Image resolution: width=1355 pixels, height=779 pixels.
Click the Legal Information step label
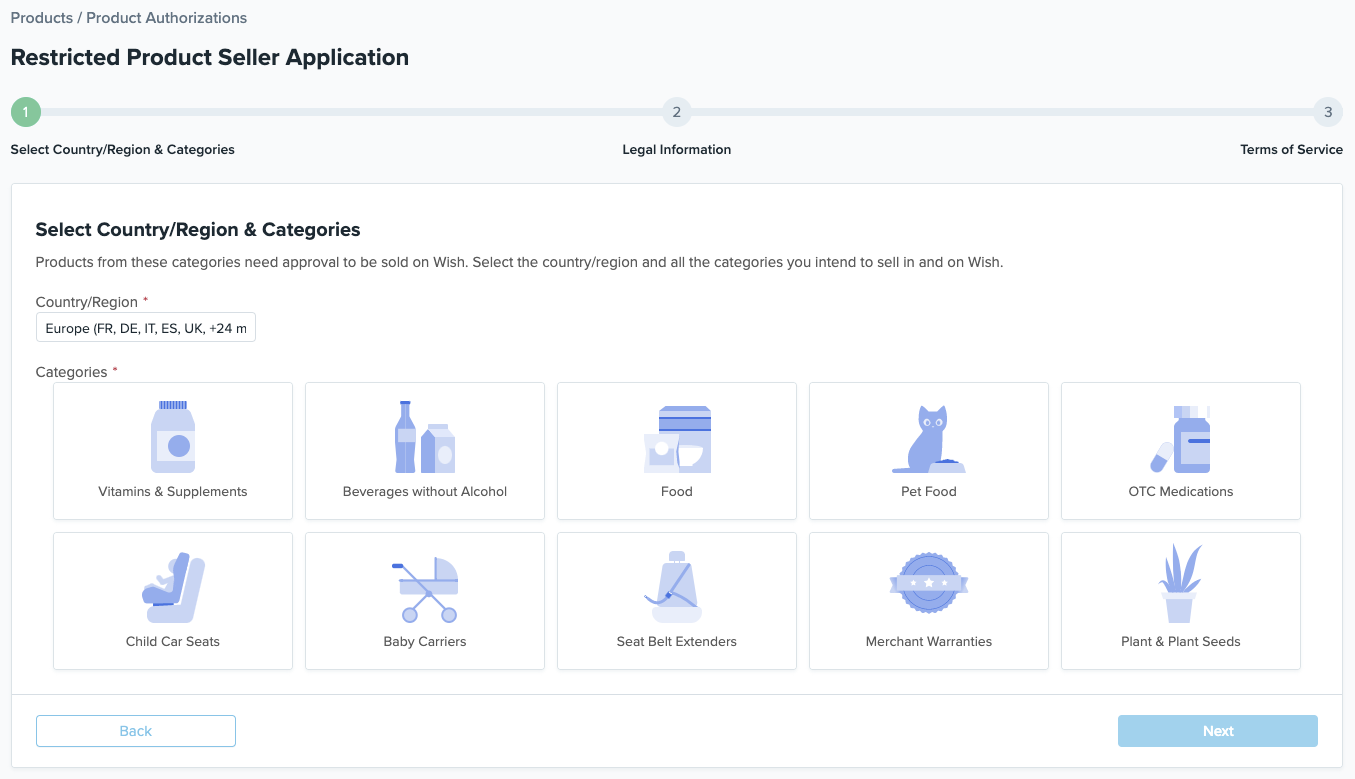[x=677, y=150]
